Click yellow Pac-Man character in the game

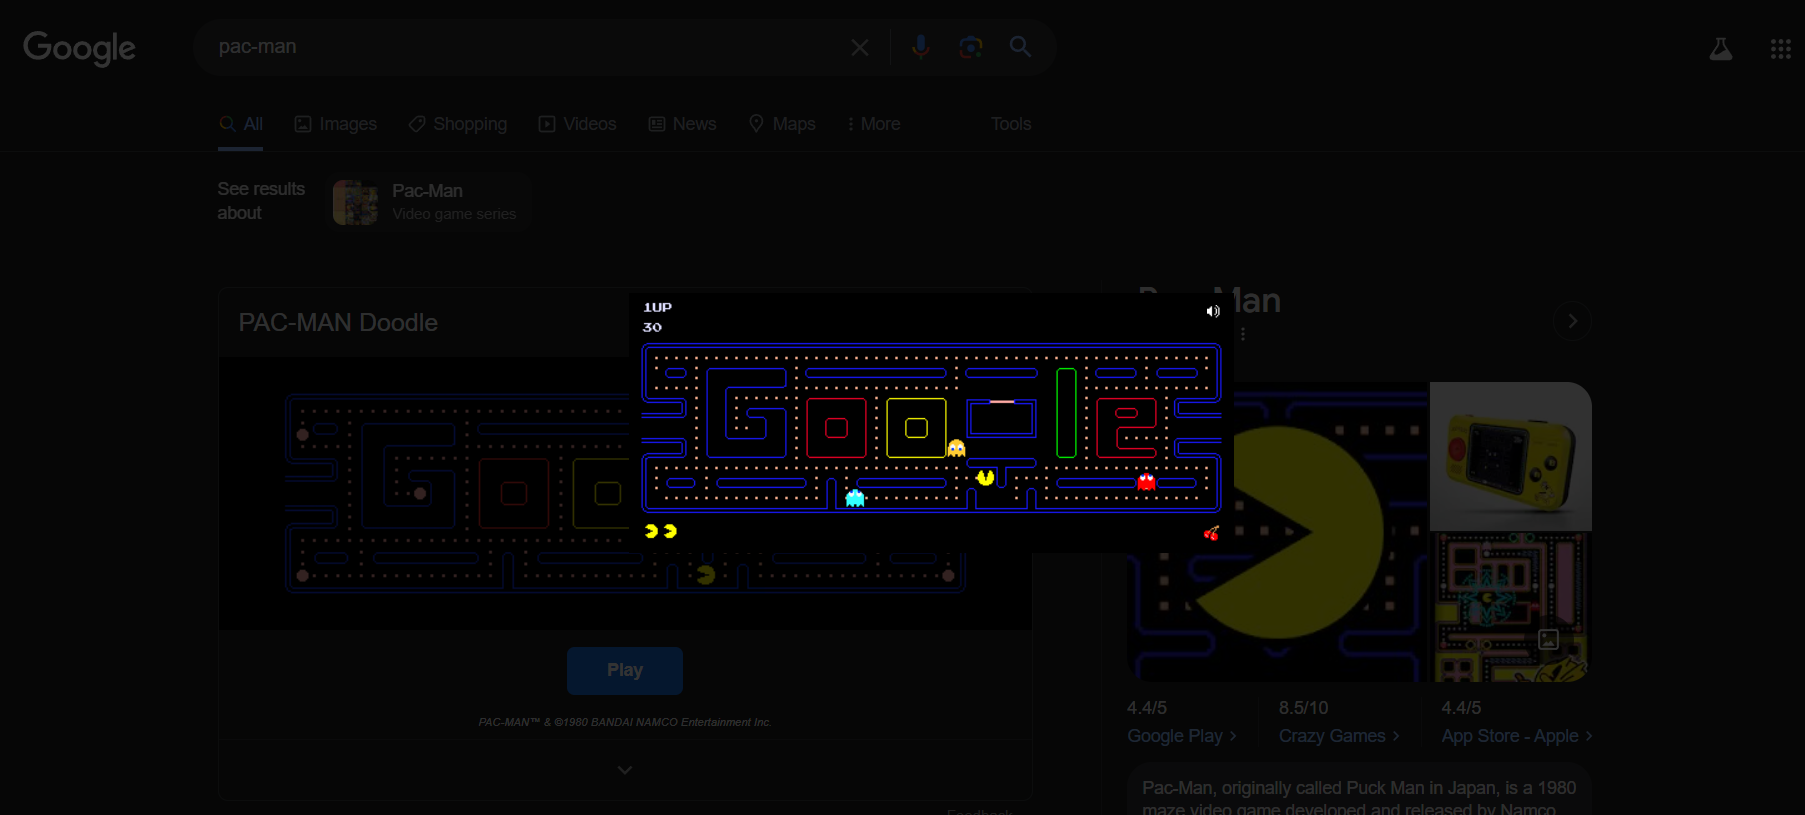[985, 477]
